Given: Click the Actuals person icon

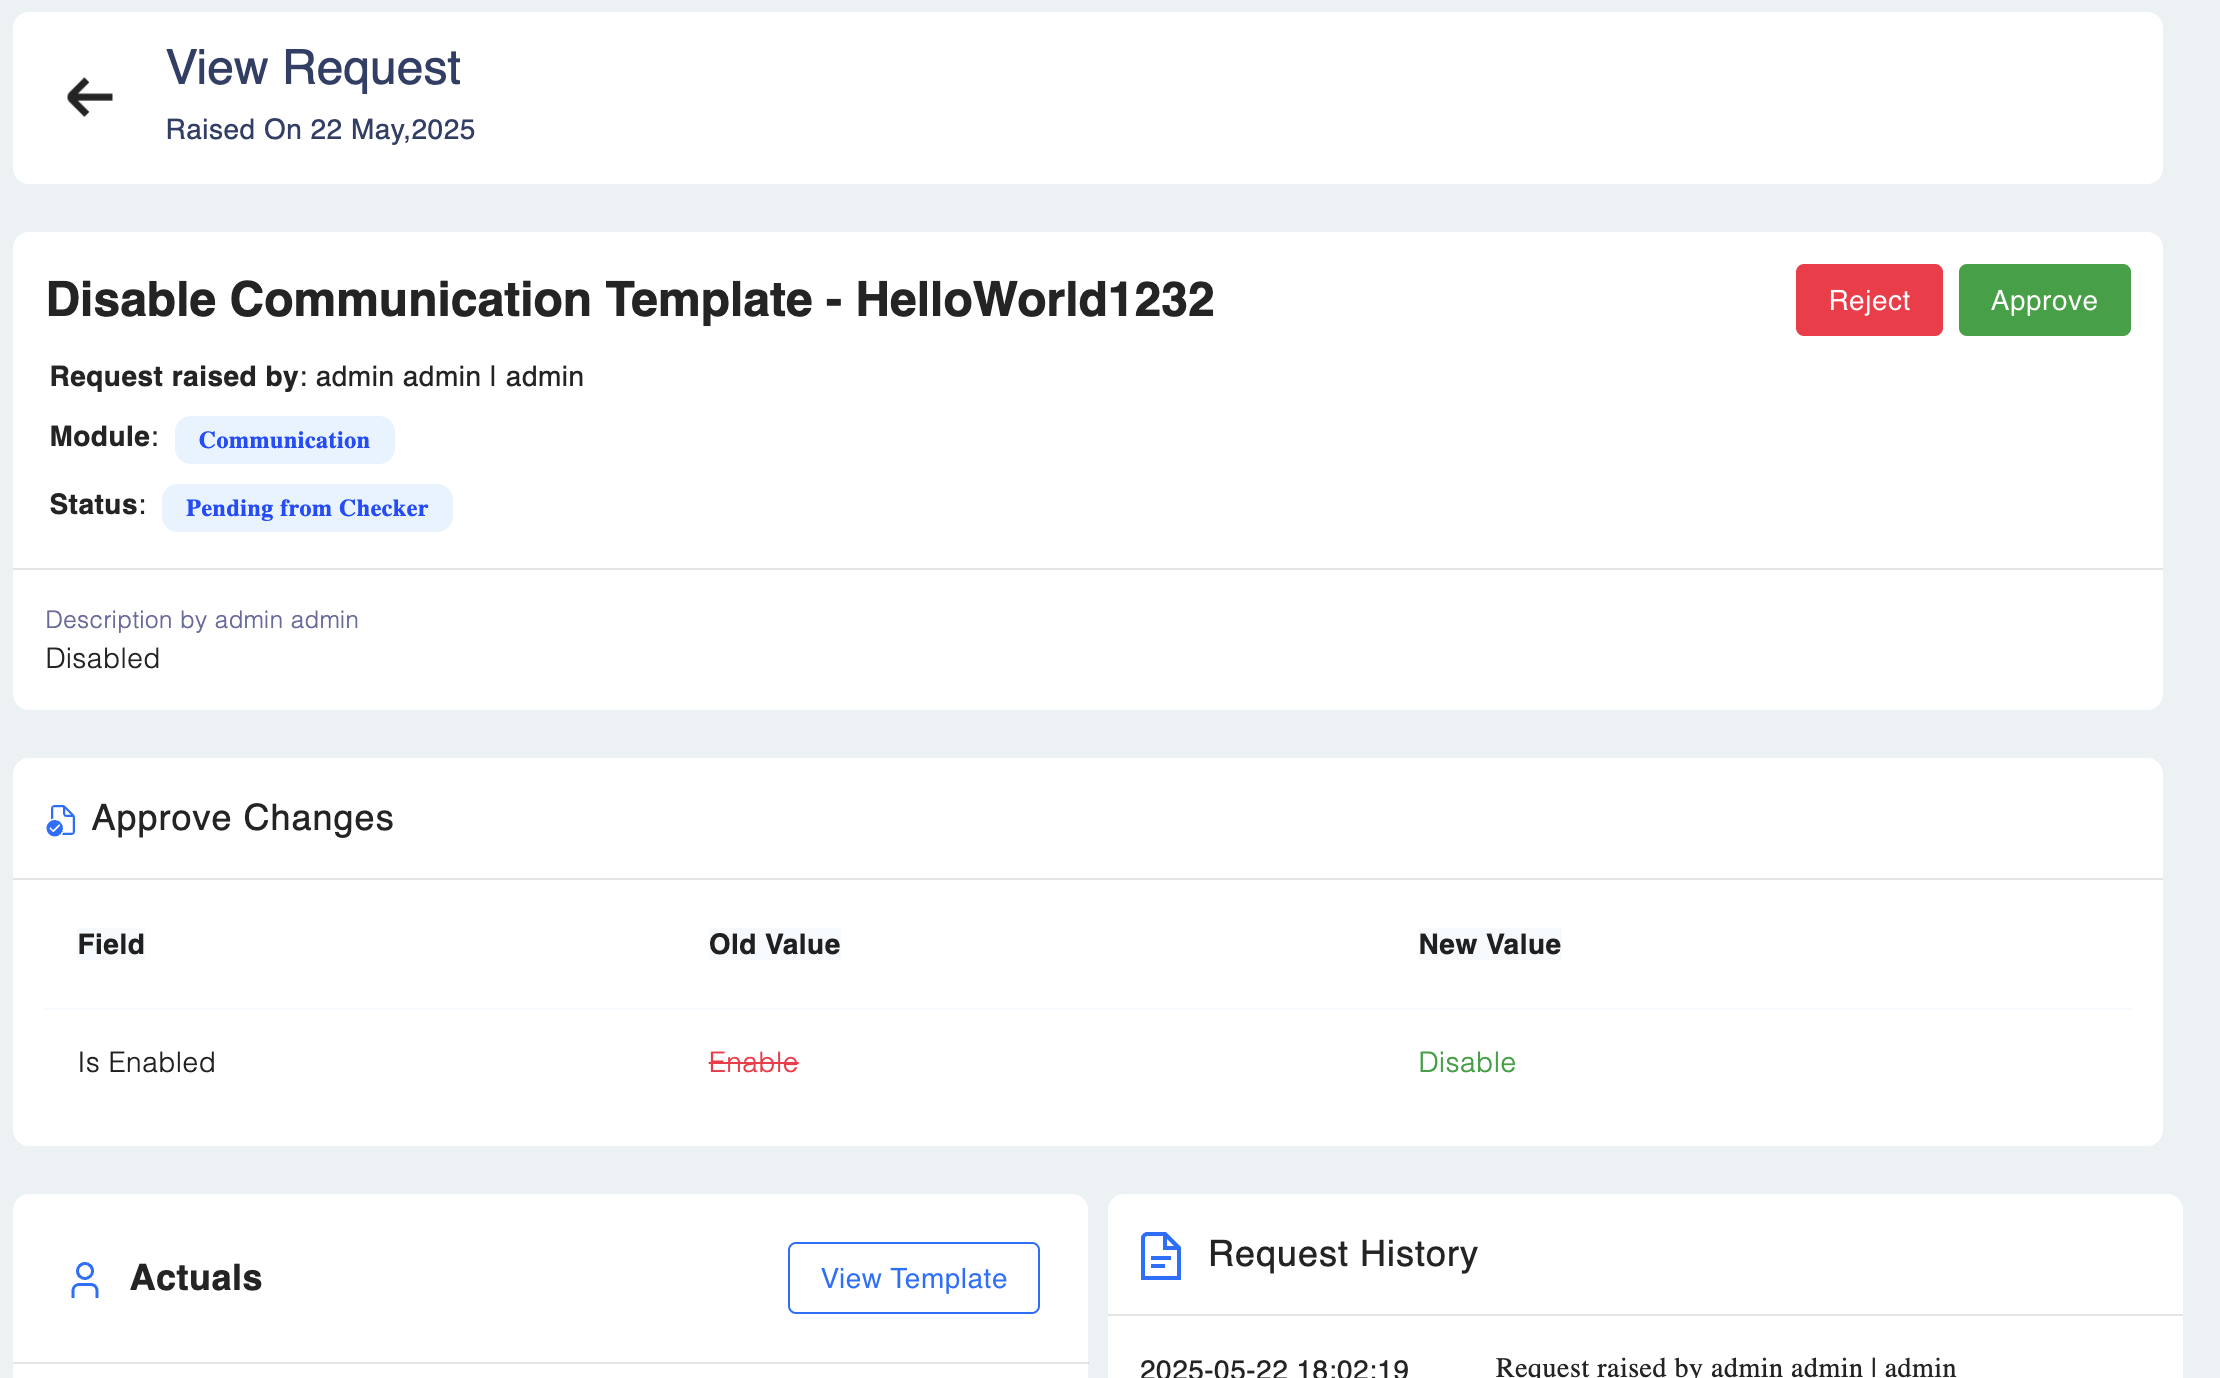Looking at the screenshot, I should [85, 1279].
